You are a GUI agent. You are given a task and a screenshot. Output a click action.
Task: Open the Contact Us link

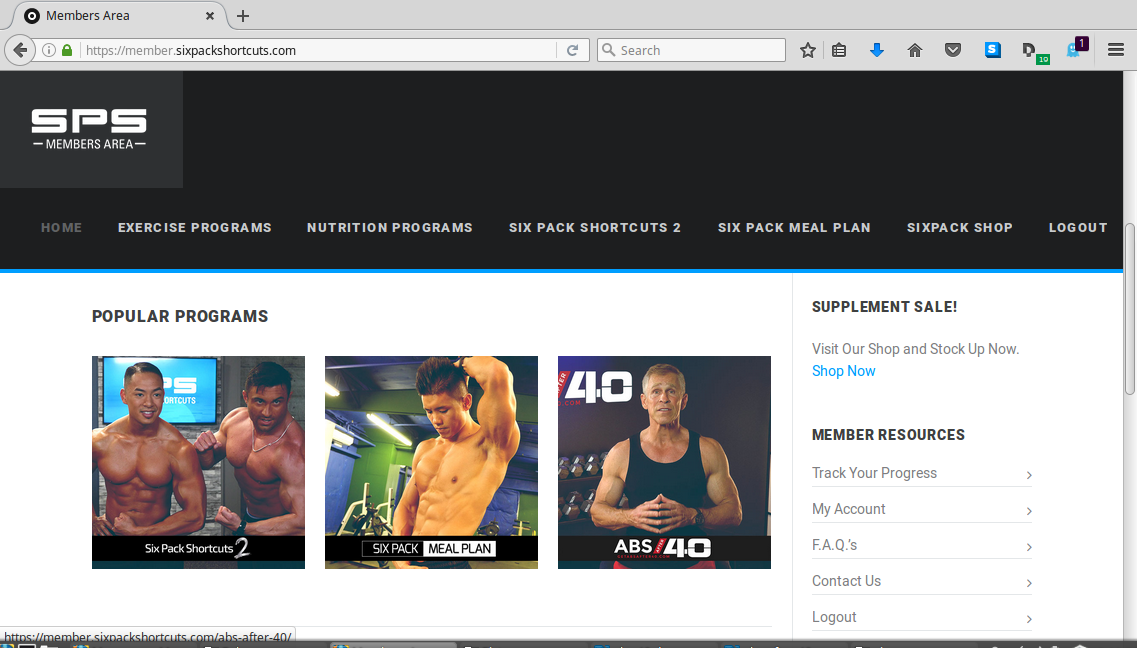coord(846,581)
